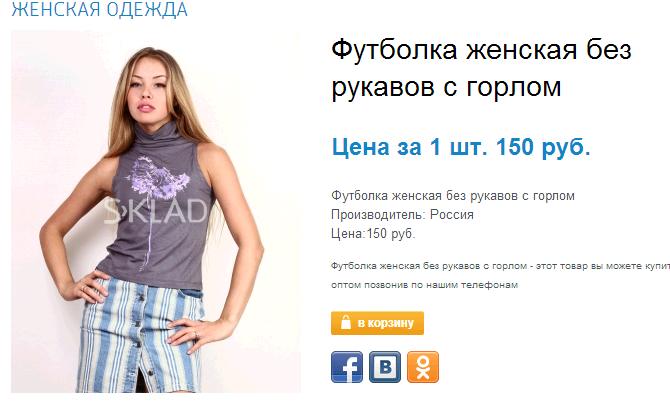The width and height of the screenshot is (670, 408).
Task: Click the grey turtleneck collar in photo
Action: click(157, 133)
